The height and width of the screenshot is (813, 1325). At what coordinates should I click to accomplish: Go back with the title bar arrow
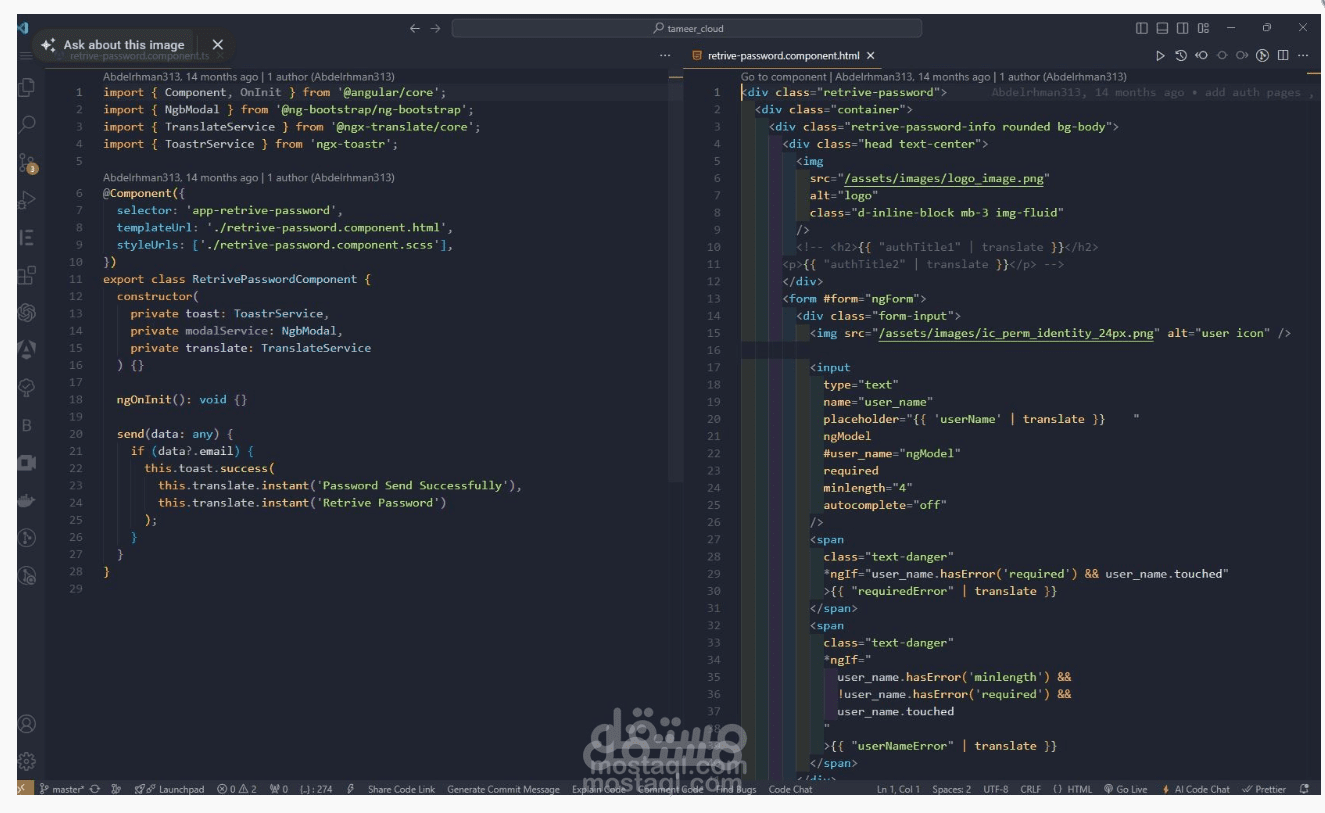pos(415,28)
